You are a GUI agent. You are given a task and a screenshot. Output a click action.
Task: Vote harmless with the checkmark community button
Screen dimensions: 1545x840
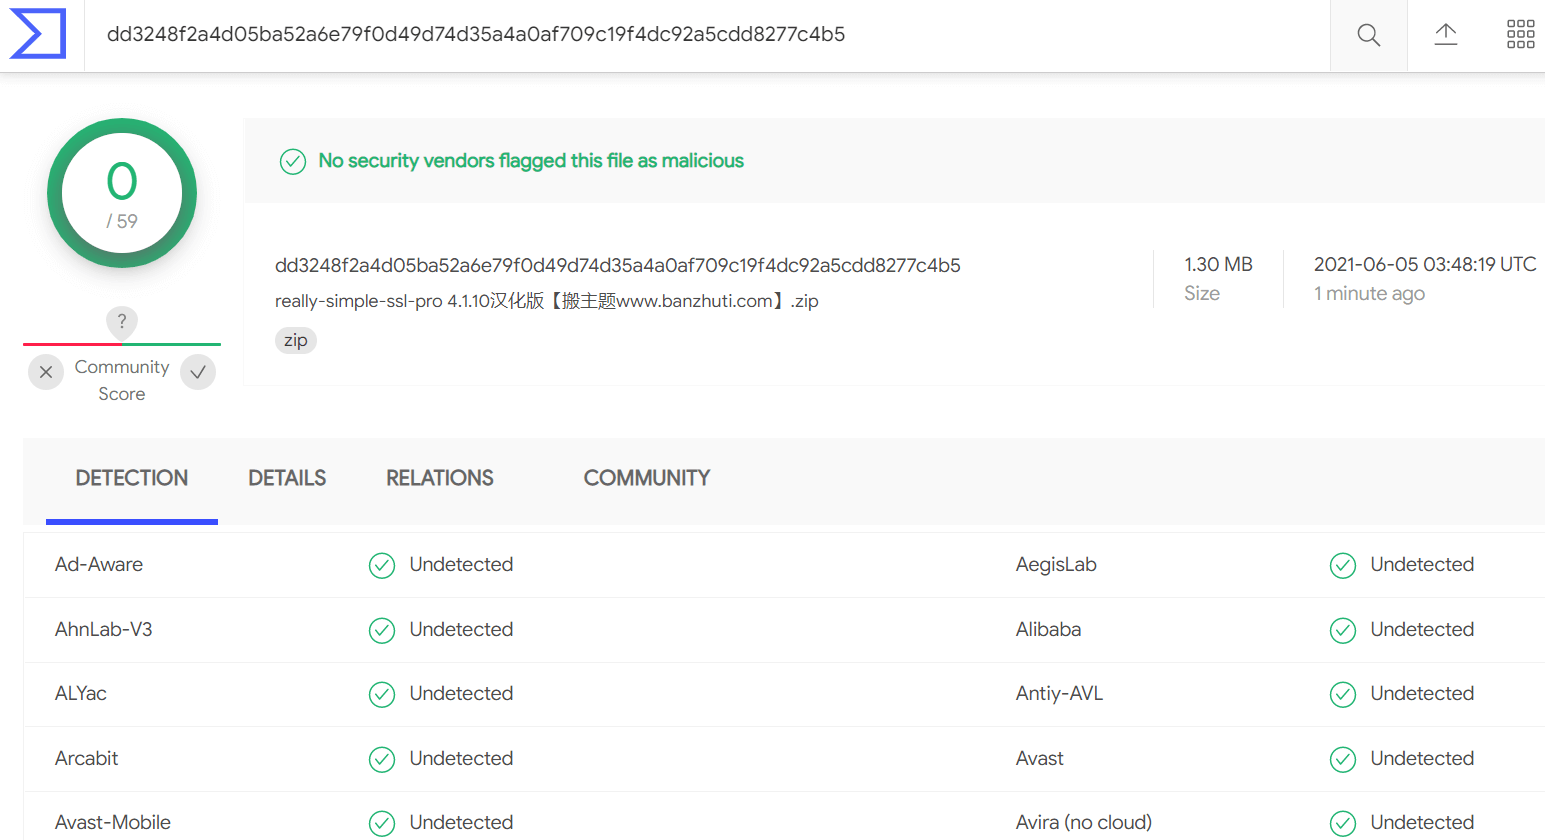198,372
